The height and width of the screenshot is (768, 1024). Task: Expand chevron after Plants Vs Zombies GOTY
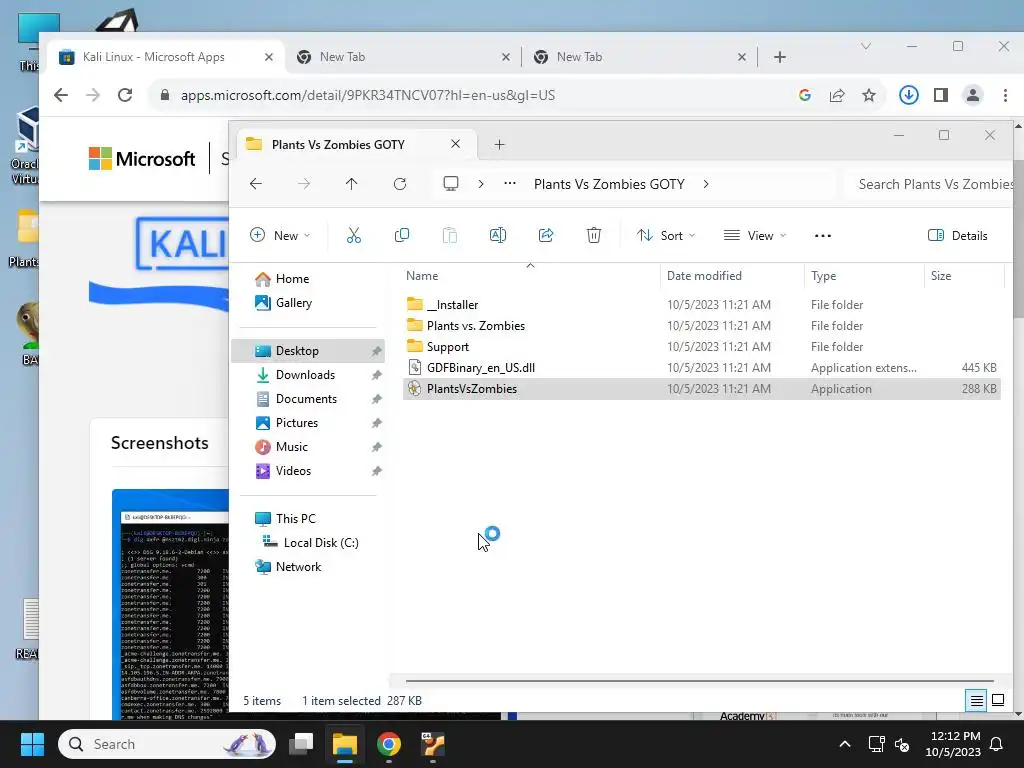coord(706,184)
